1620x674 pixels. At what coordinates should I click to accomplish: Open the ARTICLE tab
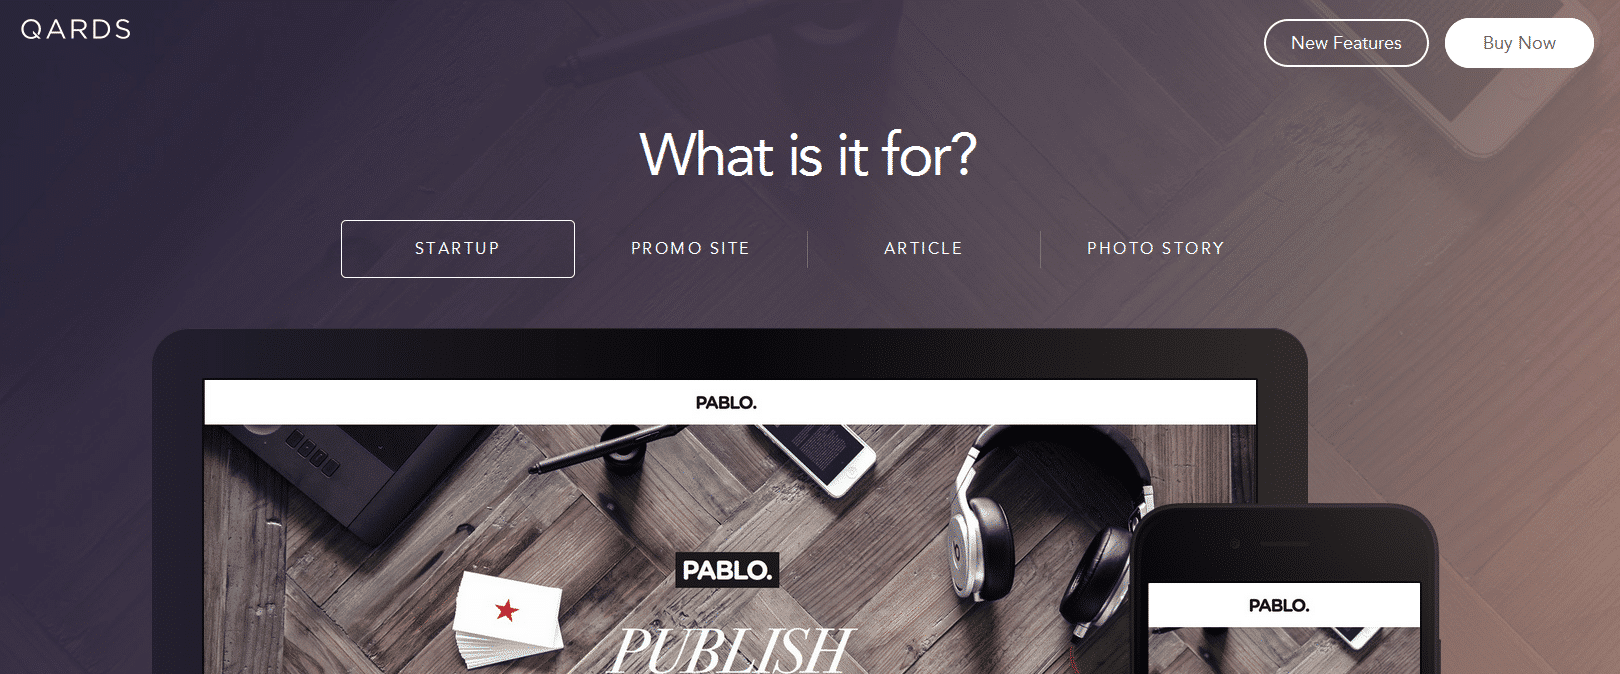[924, 249]
